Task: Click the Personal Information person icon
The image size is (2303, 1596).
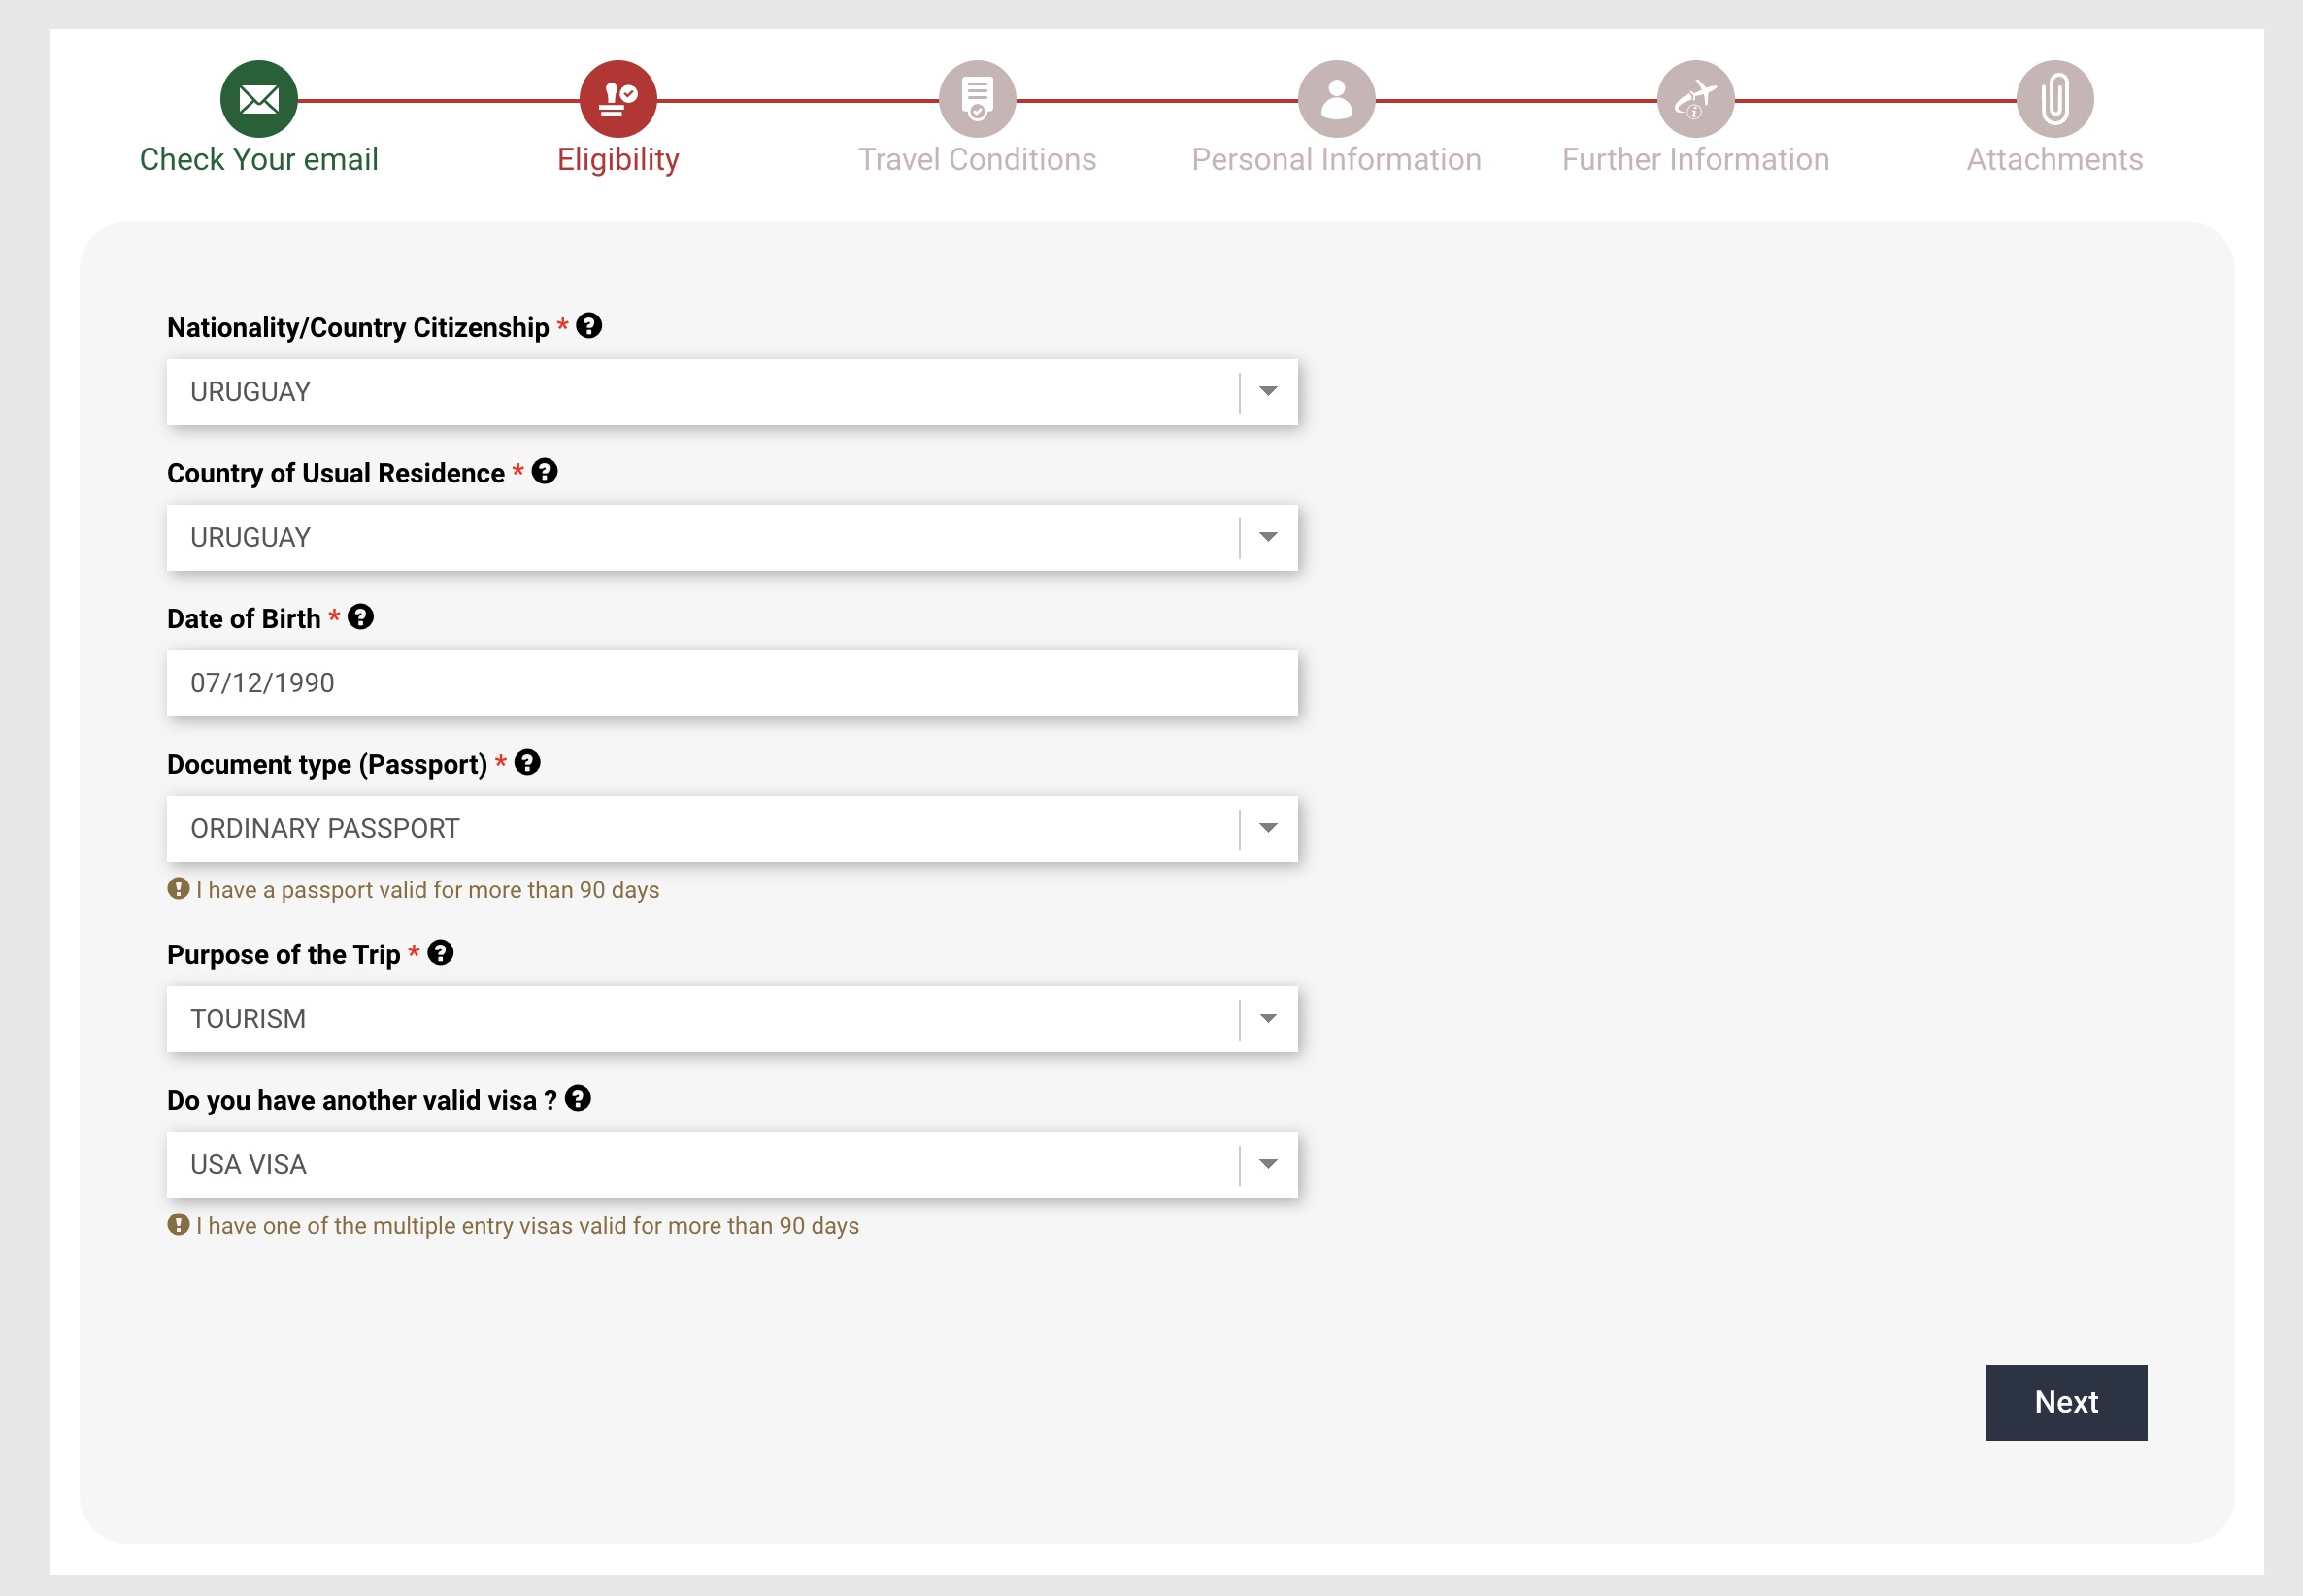Action: point(1336,99)
